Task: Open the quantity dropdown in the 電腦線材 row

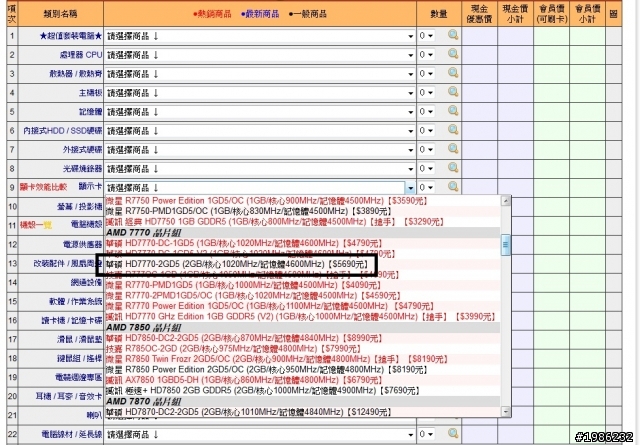Action: [x=426, y=434]
